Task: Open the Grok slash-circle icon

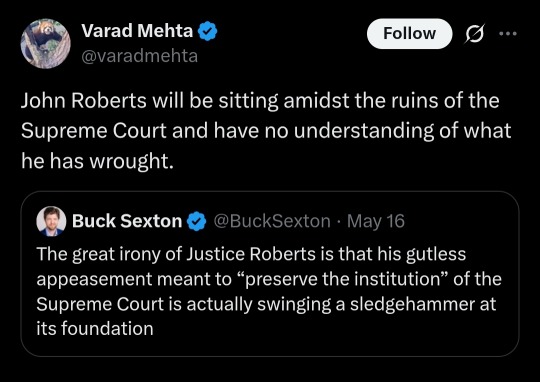Action: tap(476, 33)
